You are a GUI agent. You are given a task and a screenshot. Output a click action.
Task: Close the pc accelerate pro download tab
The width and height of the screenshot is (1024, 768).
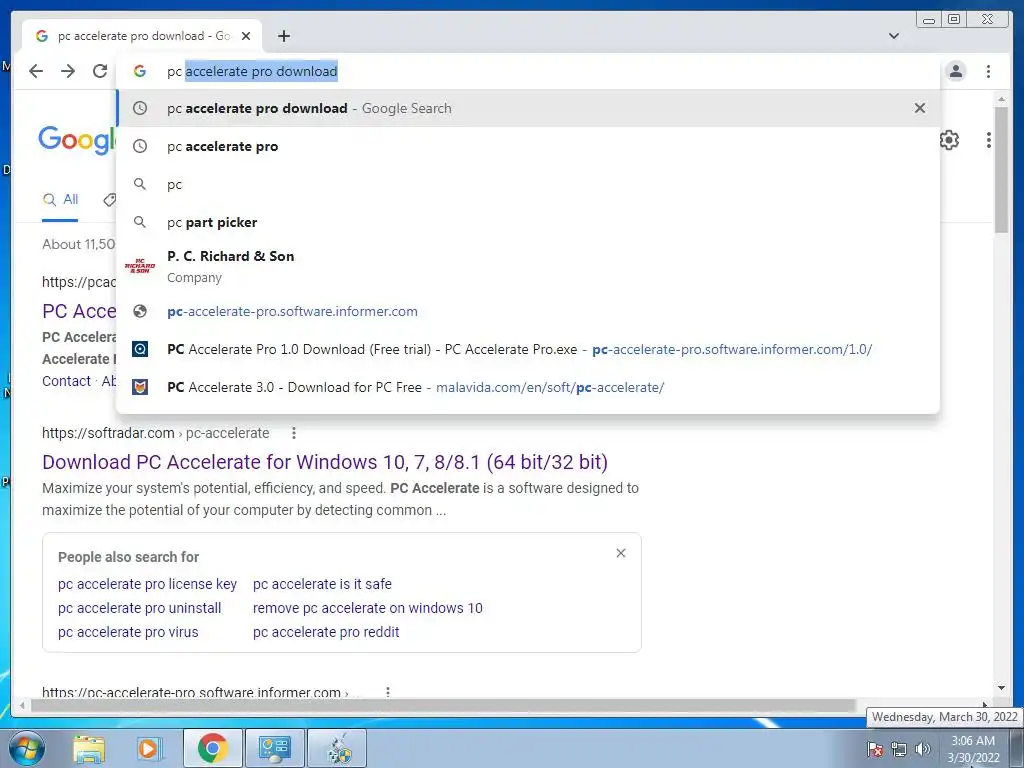[246, 36]
